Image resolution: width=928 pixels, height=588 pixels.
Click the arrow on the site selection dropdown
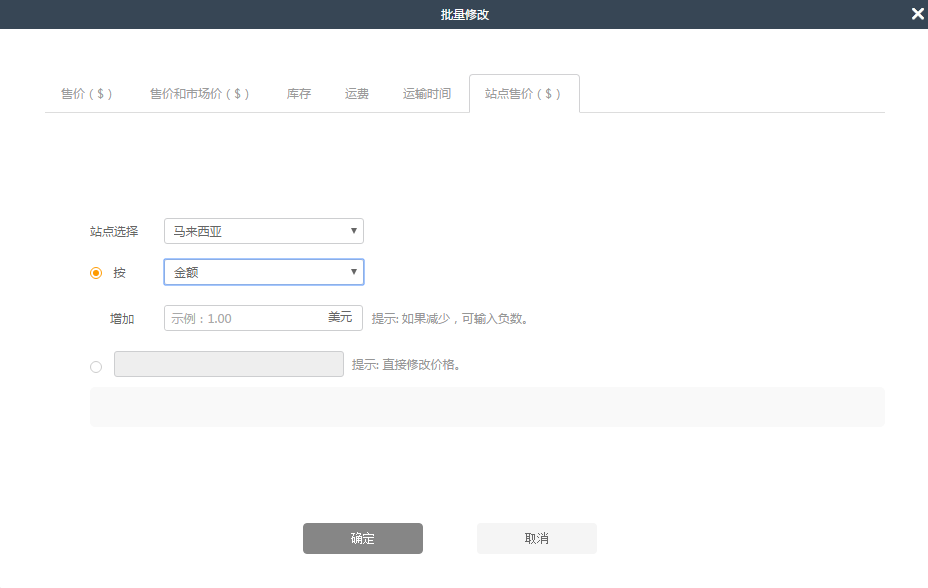(353, 231)
